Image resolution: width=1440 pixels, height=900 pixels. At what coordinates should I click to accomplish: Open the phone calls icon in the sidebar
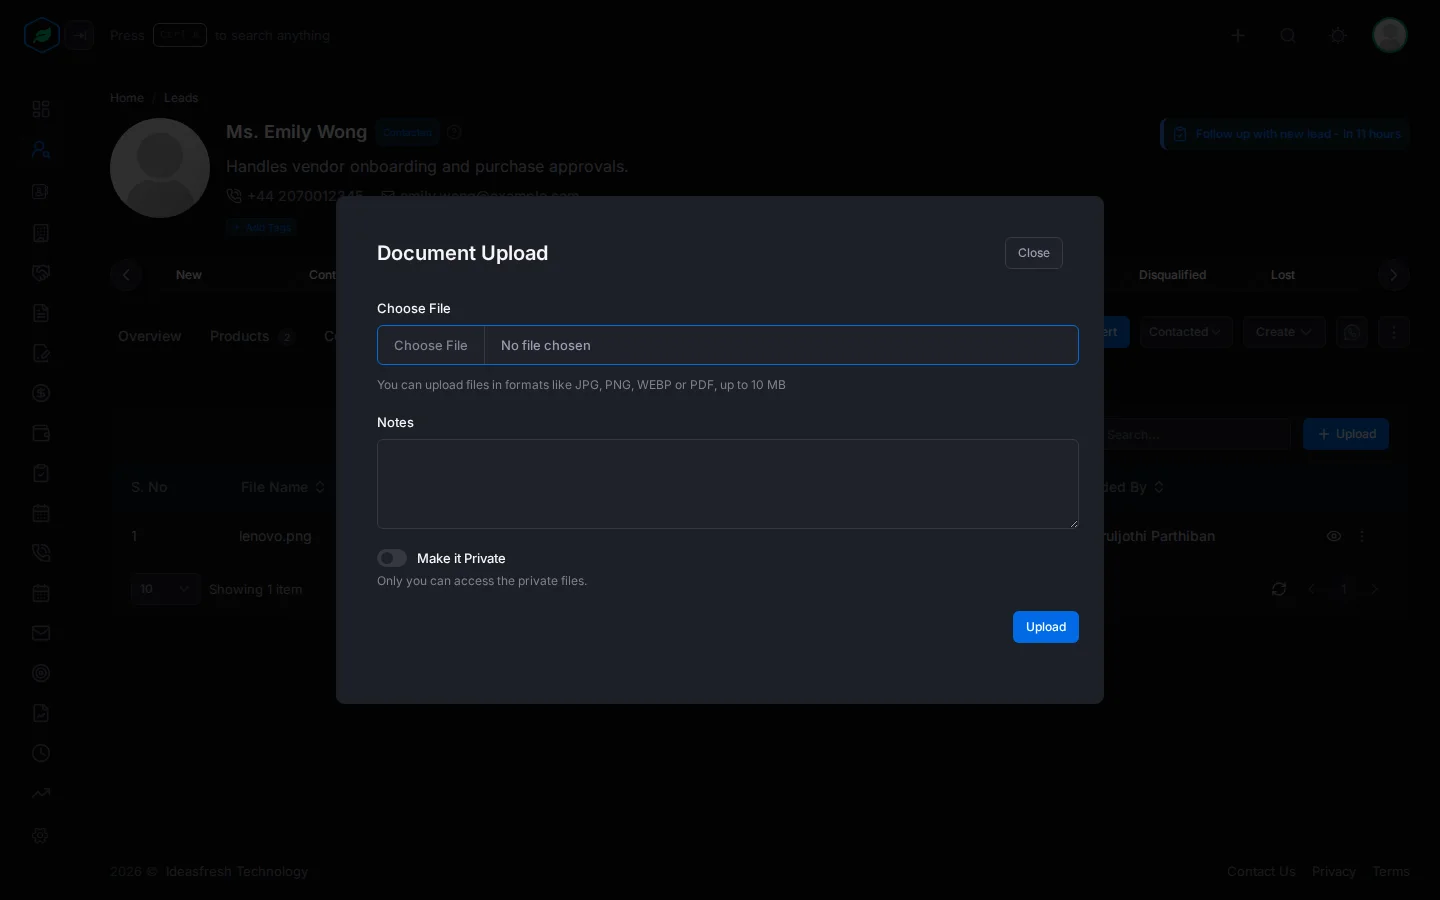(x=41, y=553)
